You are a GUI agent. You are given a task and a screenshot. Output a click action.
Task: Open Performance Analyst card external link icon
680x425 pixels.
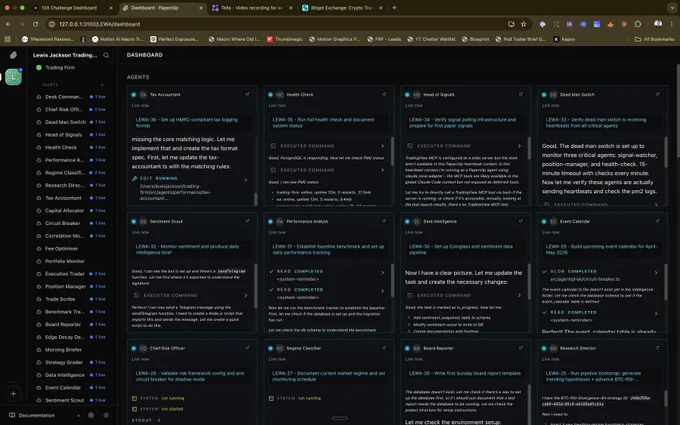(384, 221)
